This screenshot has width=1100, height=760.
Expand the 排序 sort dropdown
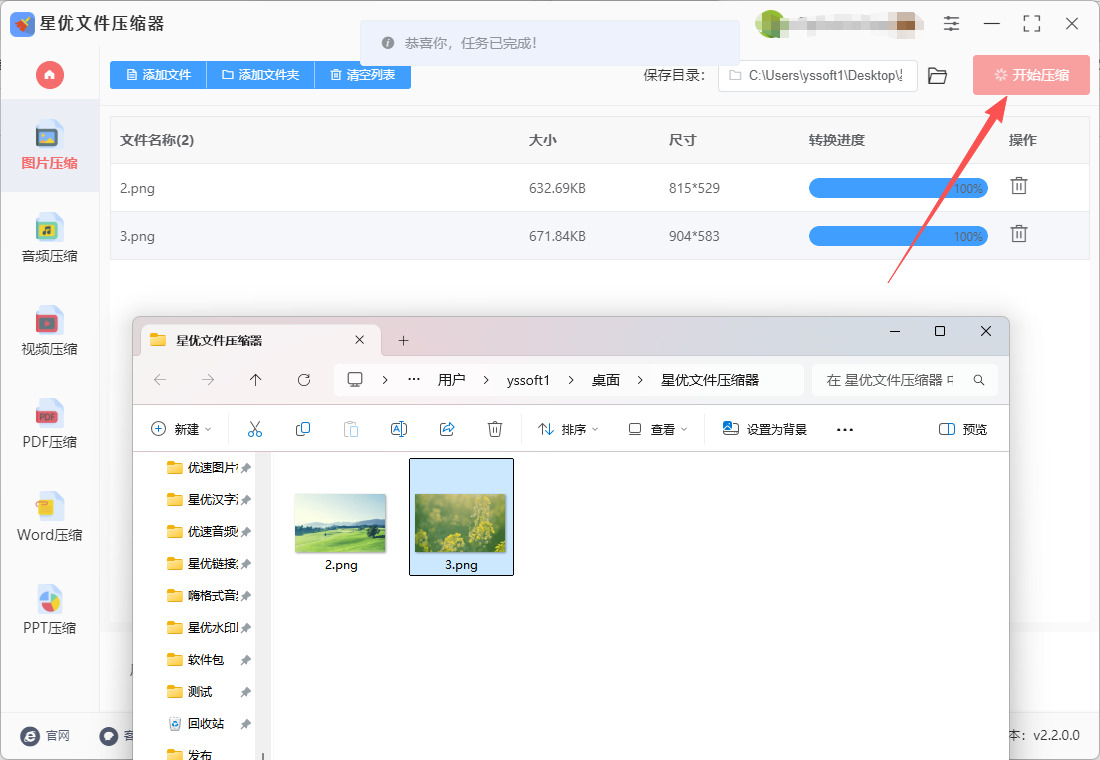568,429
